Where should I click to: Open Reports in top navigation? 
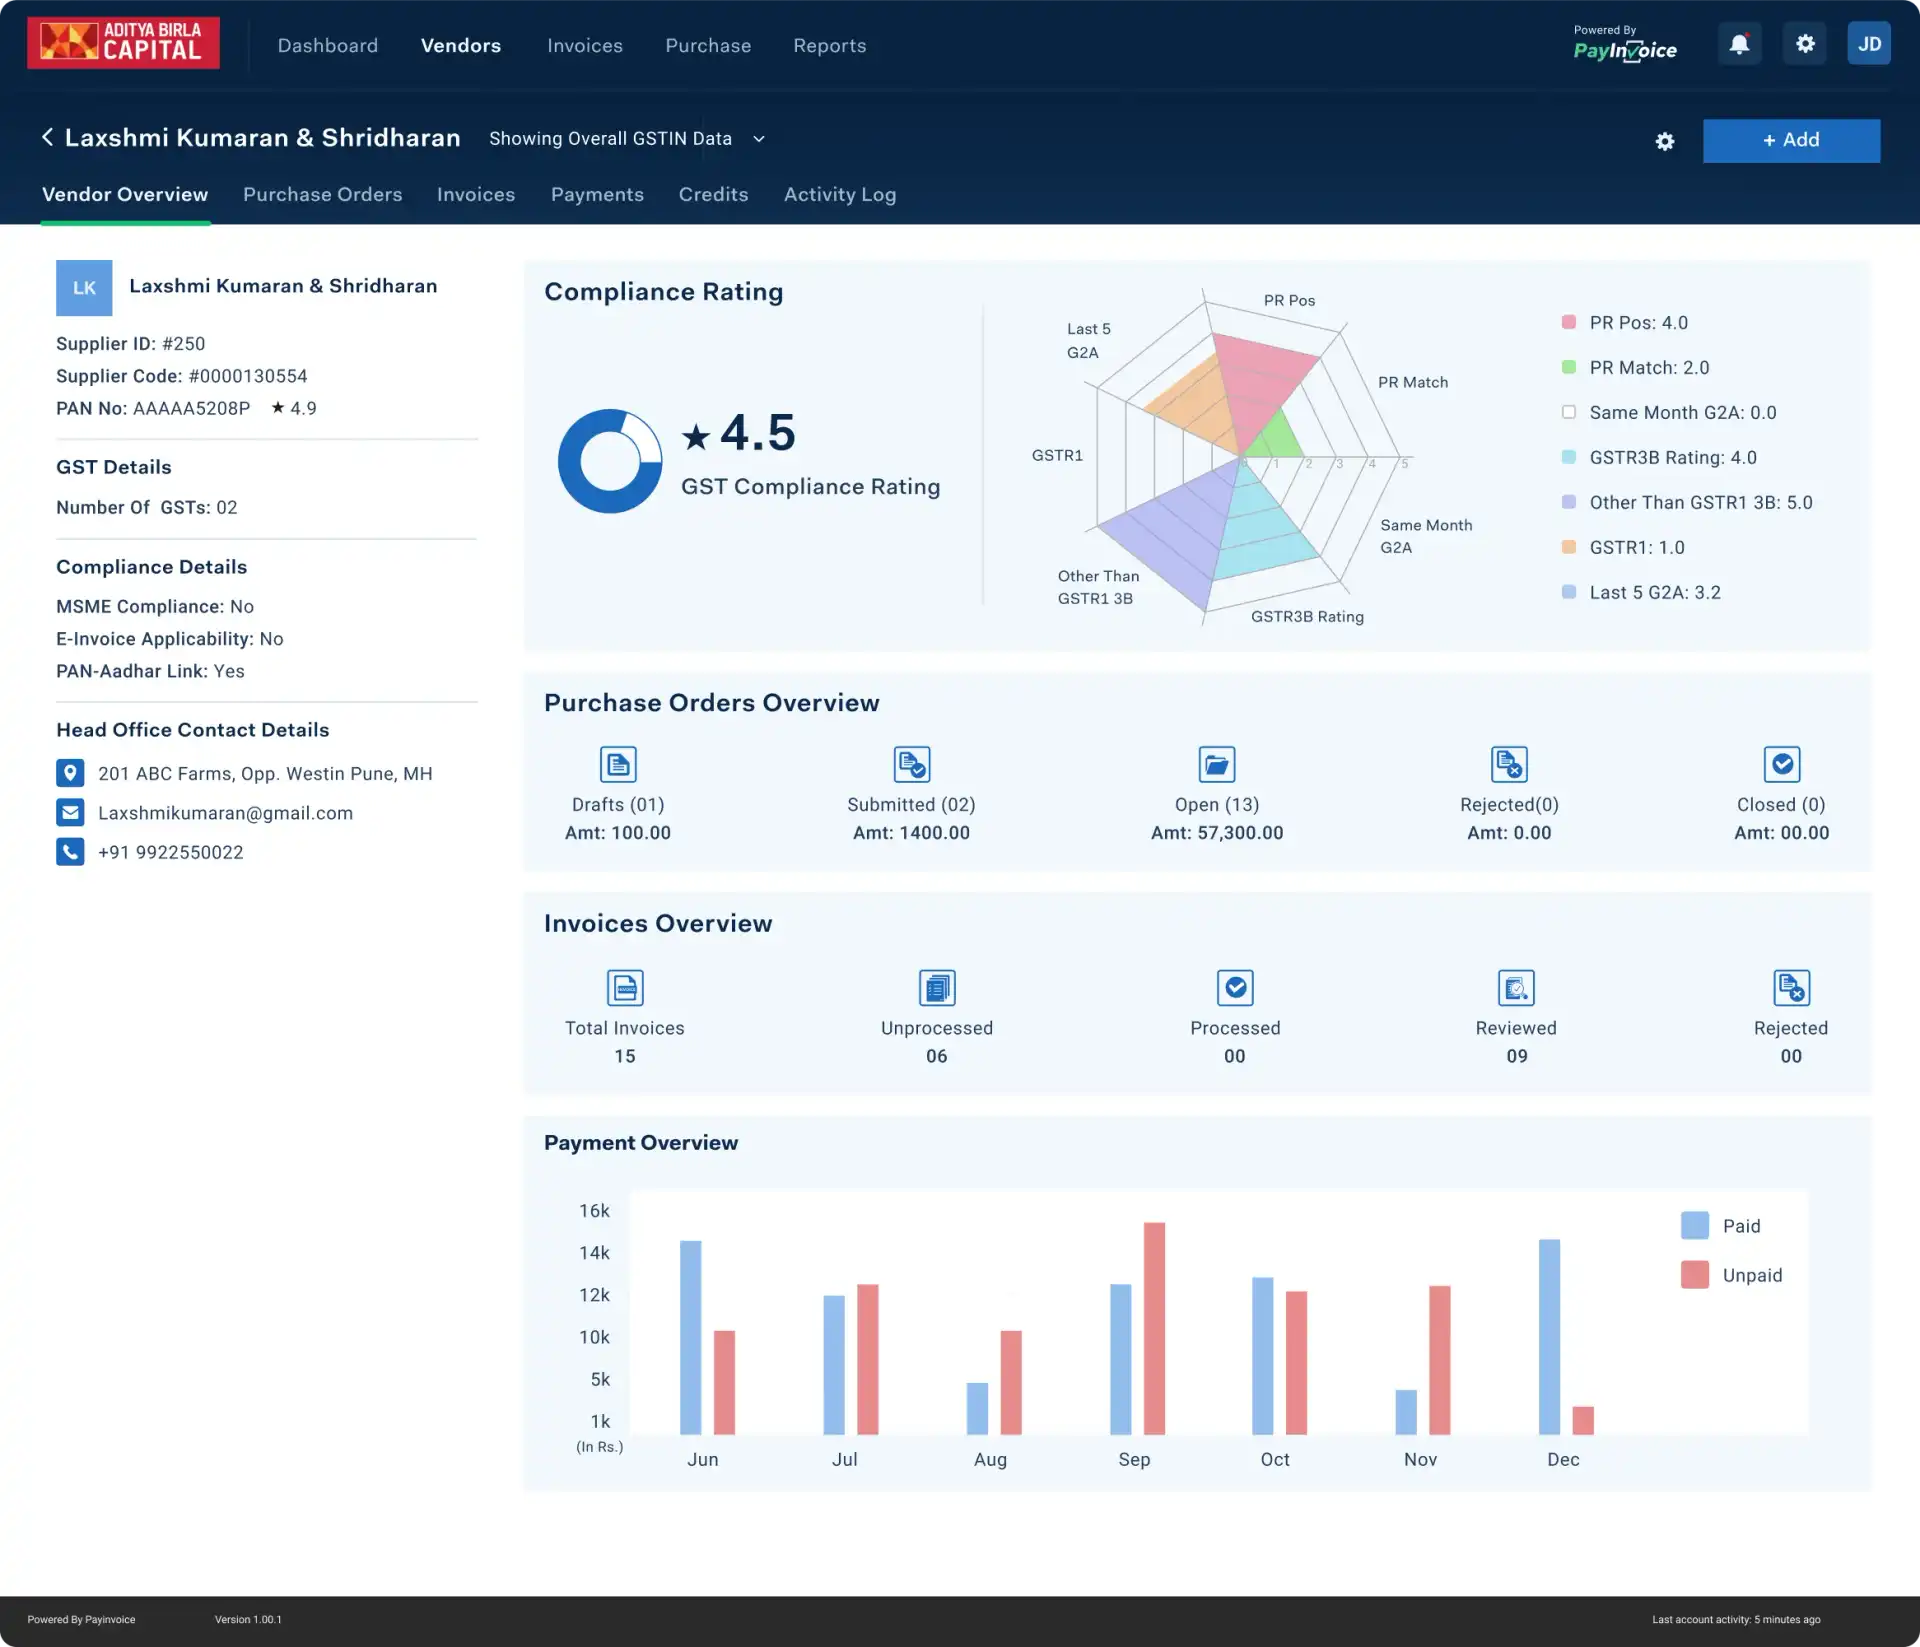pos(830,46)
